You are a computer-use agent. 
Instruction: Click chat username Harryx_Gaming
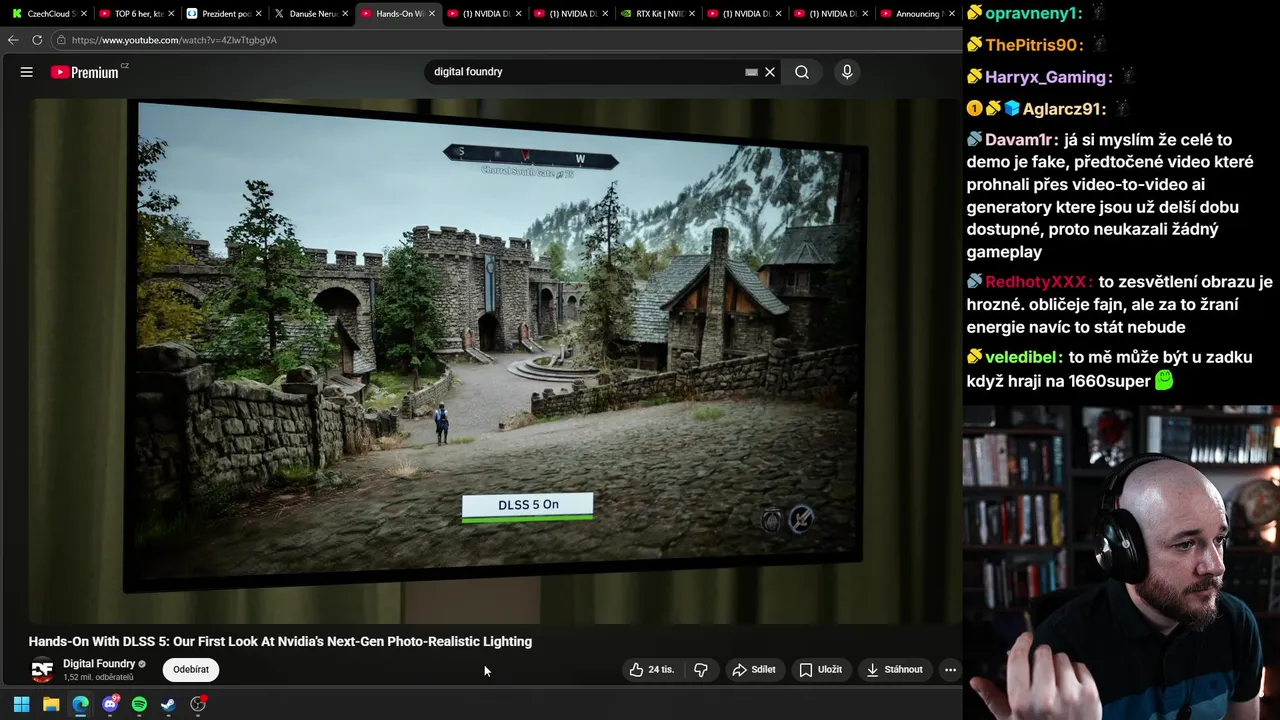click(x=1045, y=77)
